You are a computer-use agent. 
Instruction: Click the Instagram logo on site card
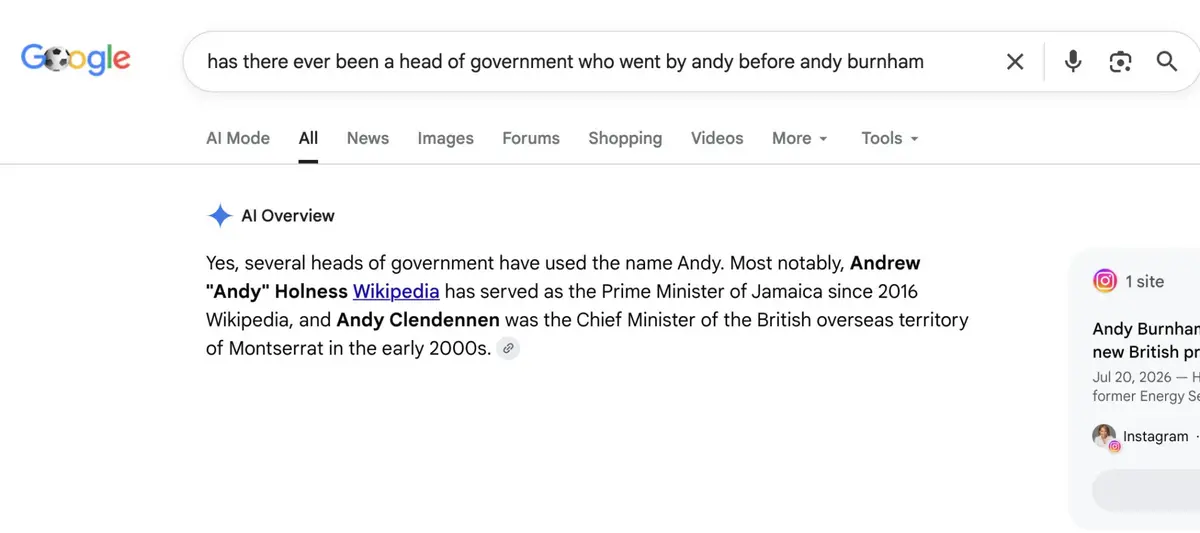pyautogui.click(x=1105, y=281)
